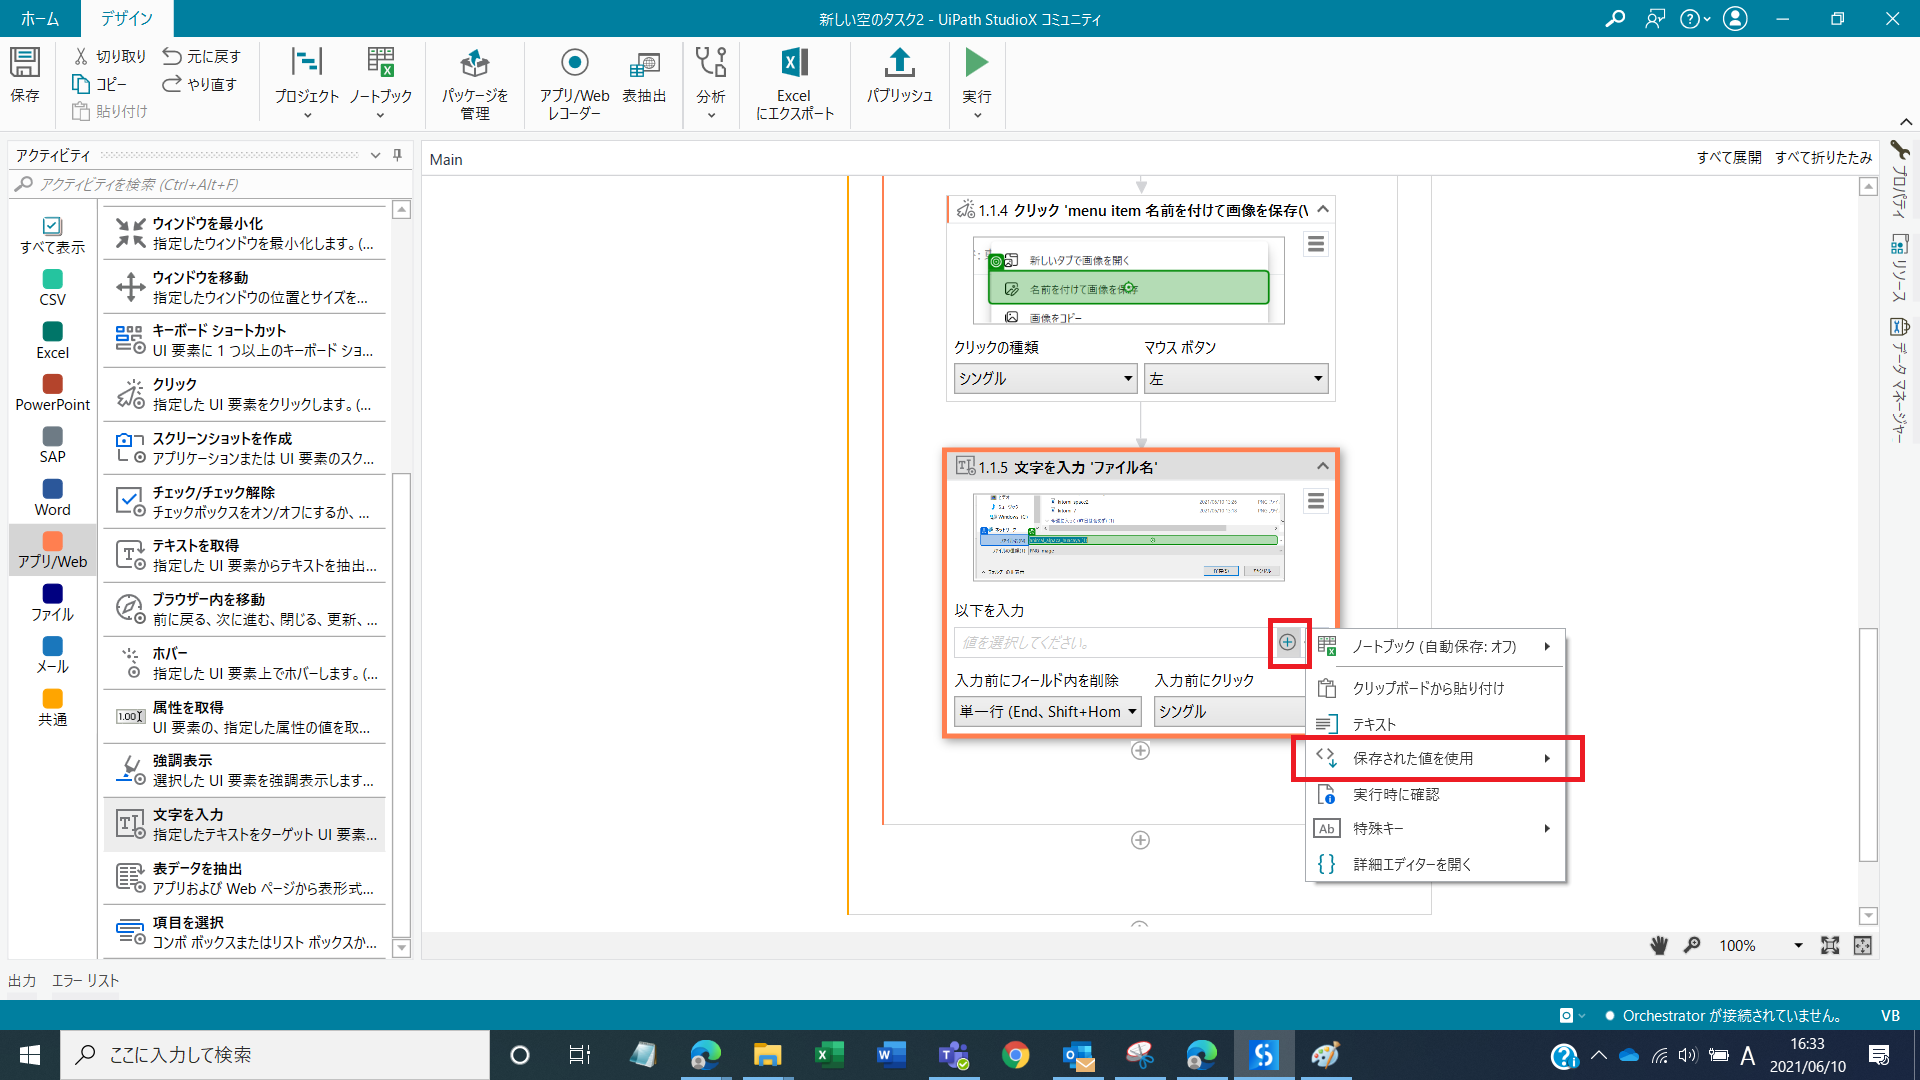Select the Word activity category filter

(52, 497)
